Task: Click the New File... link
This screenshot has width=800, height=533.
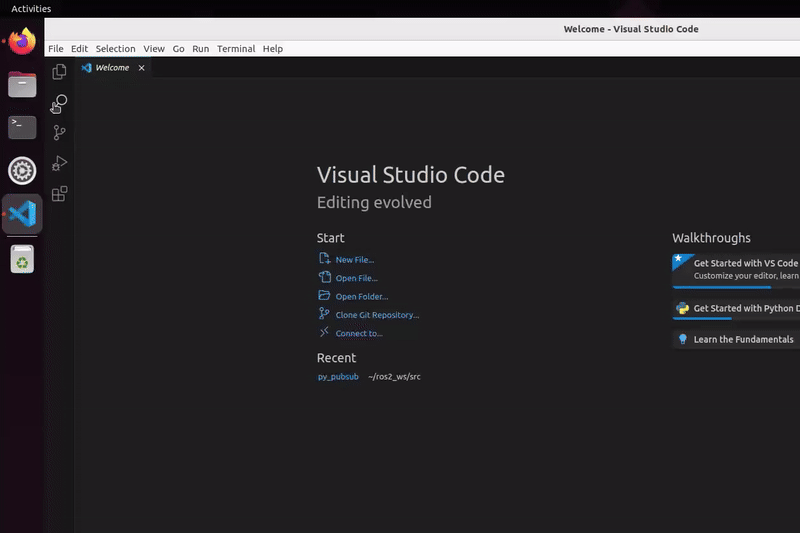Action: [355, 260]
